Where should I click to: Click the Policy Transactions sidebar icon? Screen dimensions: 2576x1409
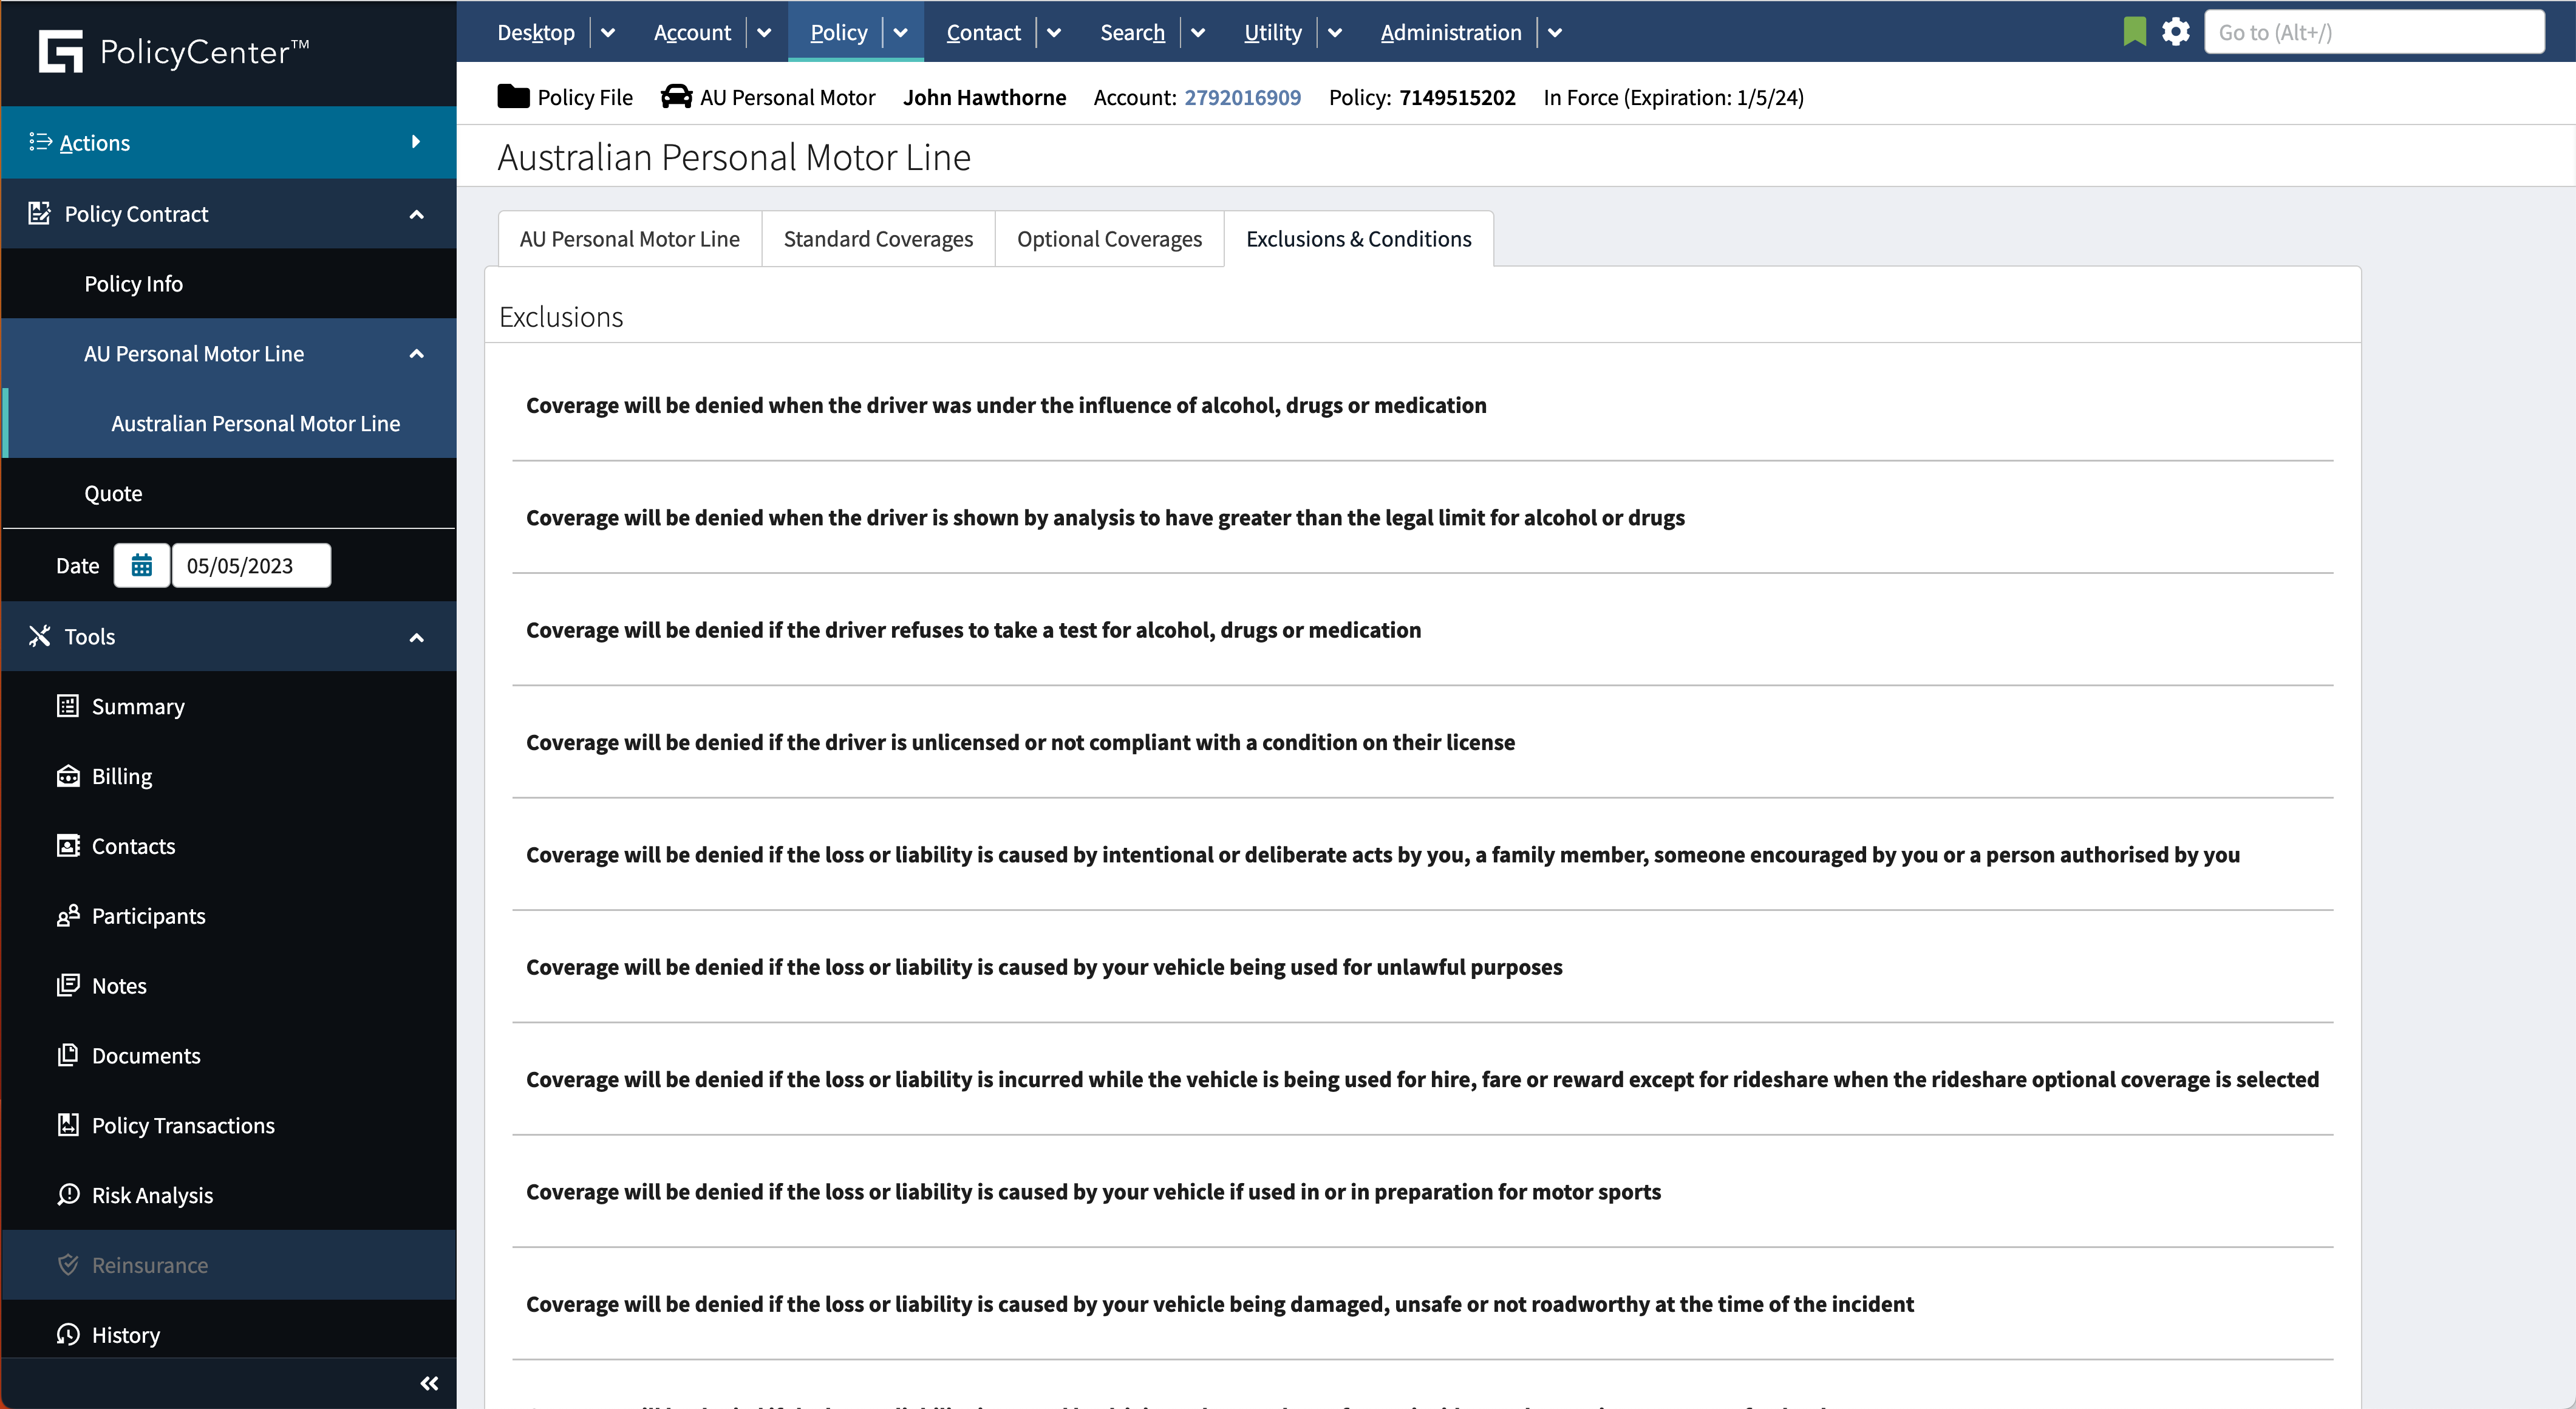[68, 1125]
